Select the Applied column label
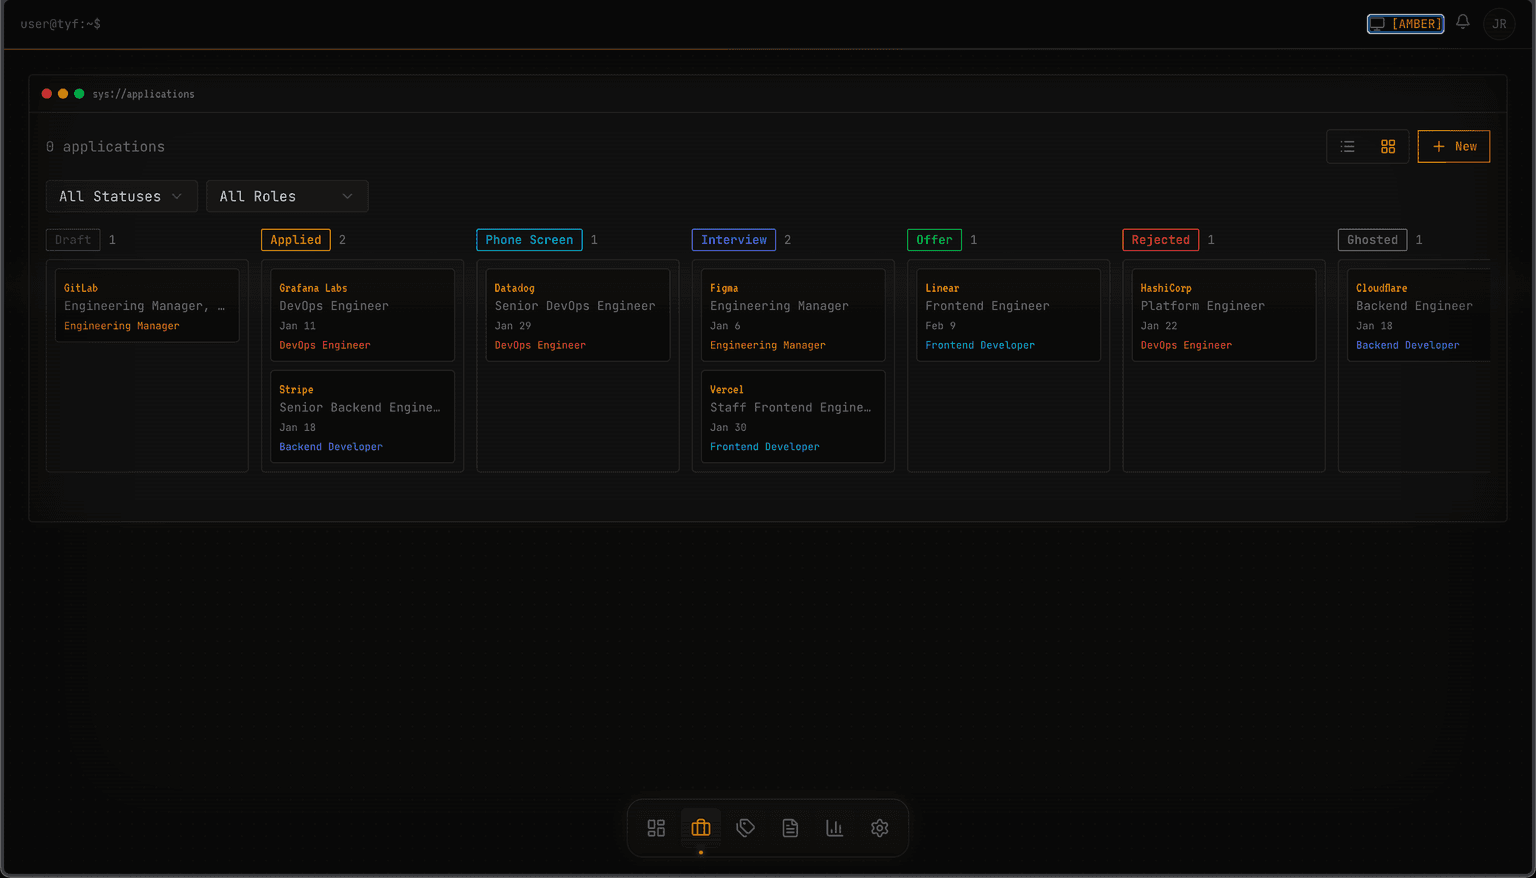Image resolution: width=1536 pixels, height=878 pixels. click(295, 239)
